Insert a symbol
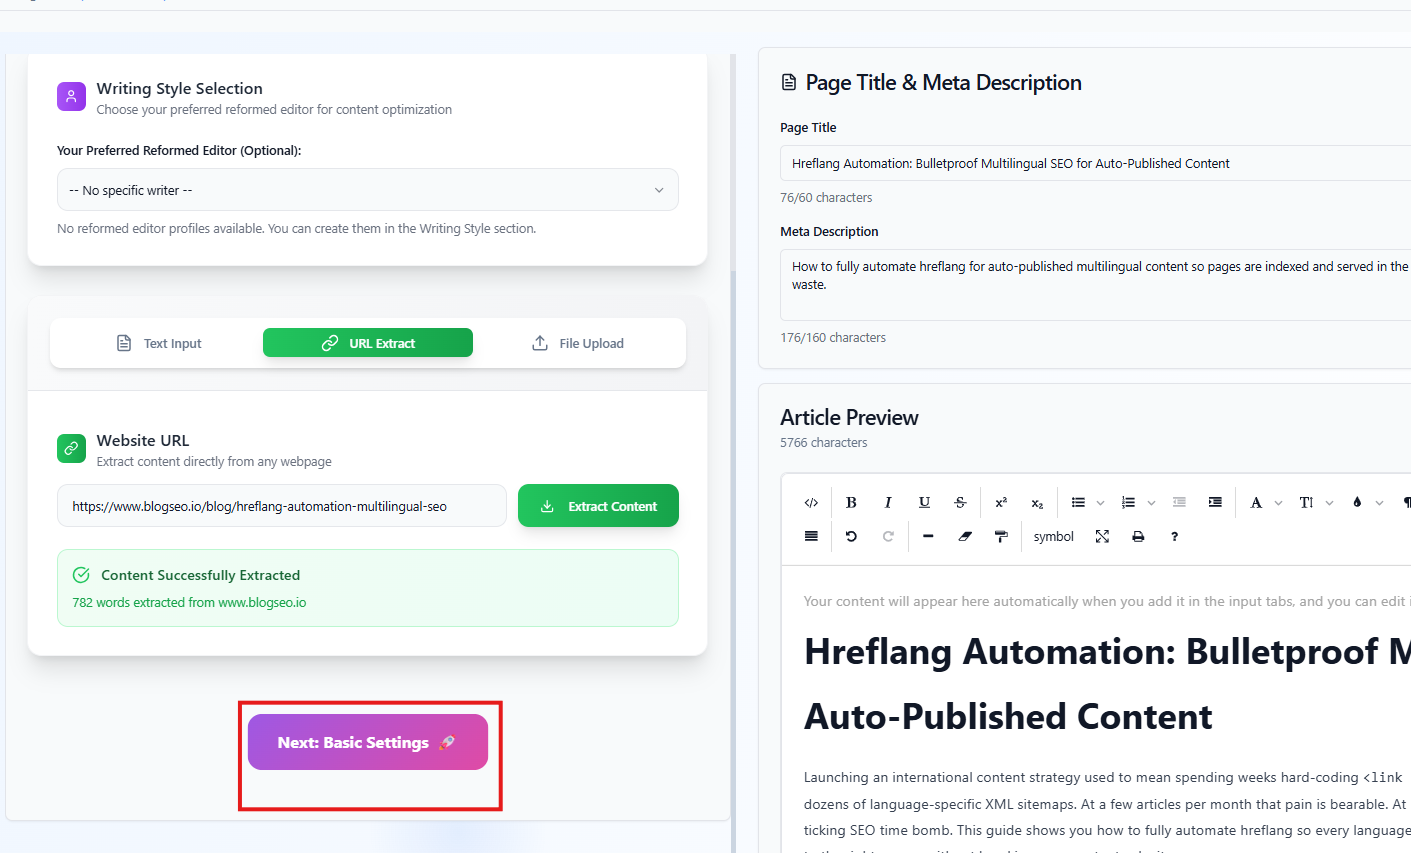The height and width of the screenshot is (853, 1411). point(1054,537)
